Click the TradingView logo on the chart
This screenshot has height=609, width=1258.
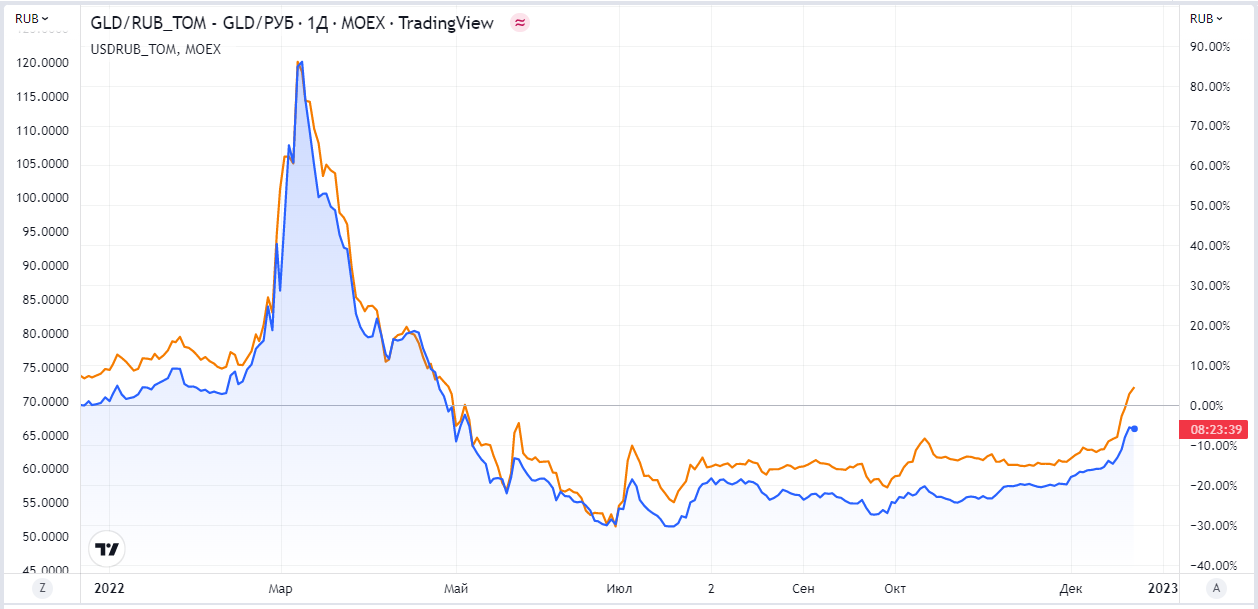[106, 548]
